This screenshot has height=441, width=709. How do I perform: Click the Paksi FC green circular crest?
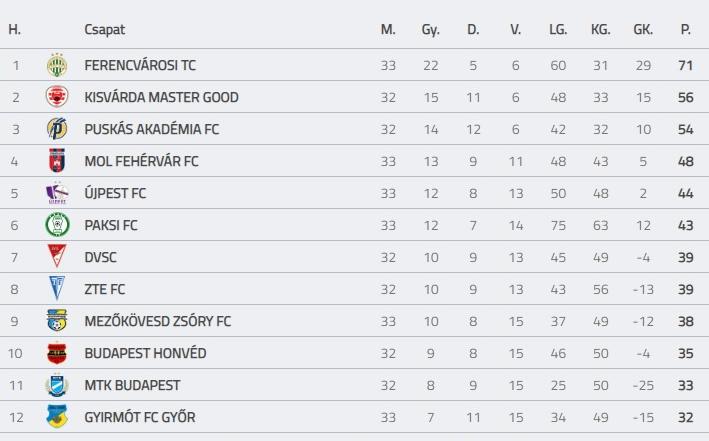pos(57,225)
